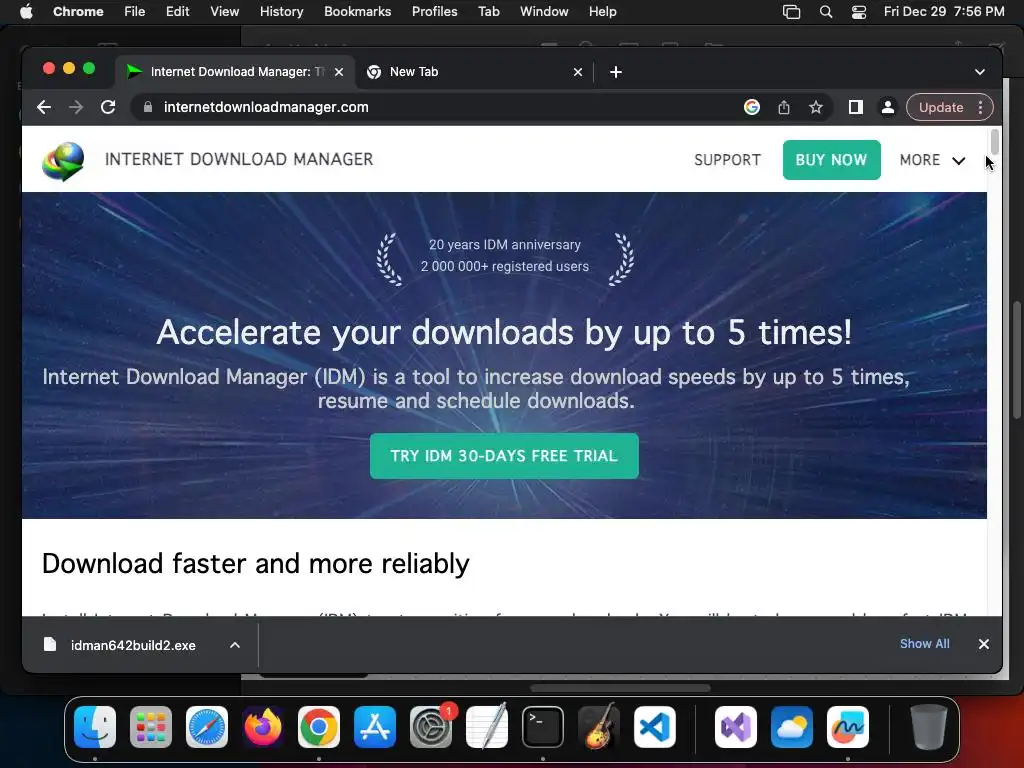The width and height of the screenshot is (1024, 768).
Task: Open Launchpad from the Dock
Action: coord(151,727)
